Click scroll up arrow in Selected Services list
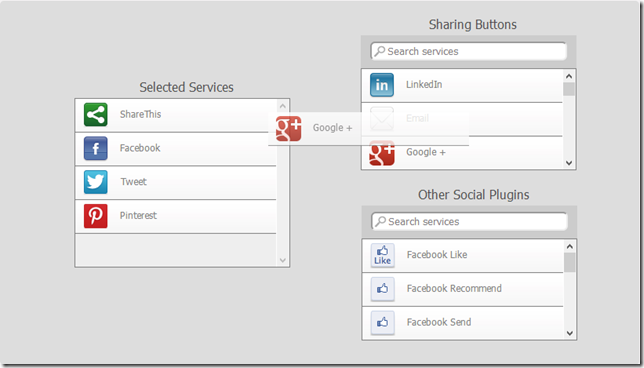This screenshot has height=368, width=644. pyautogui.click(x=283, y=106)
